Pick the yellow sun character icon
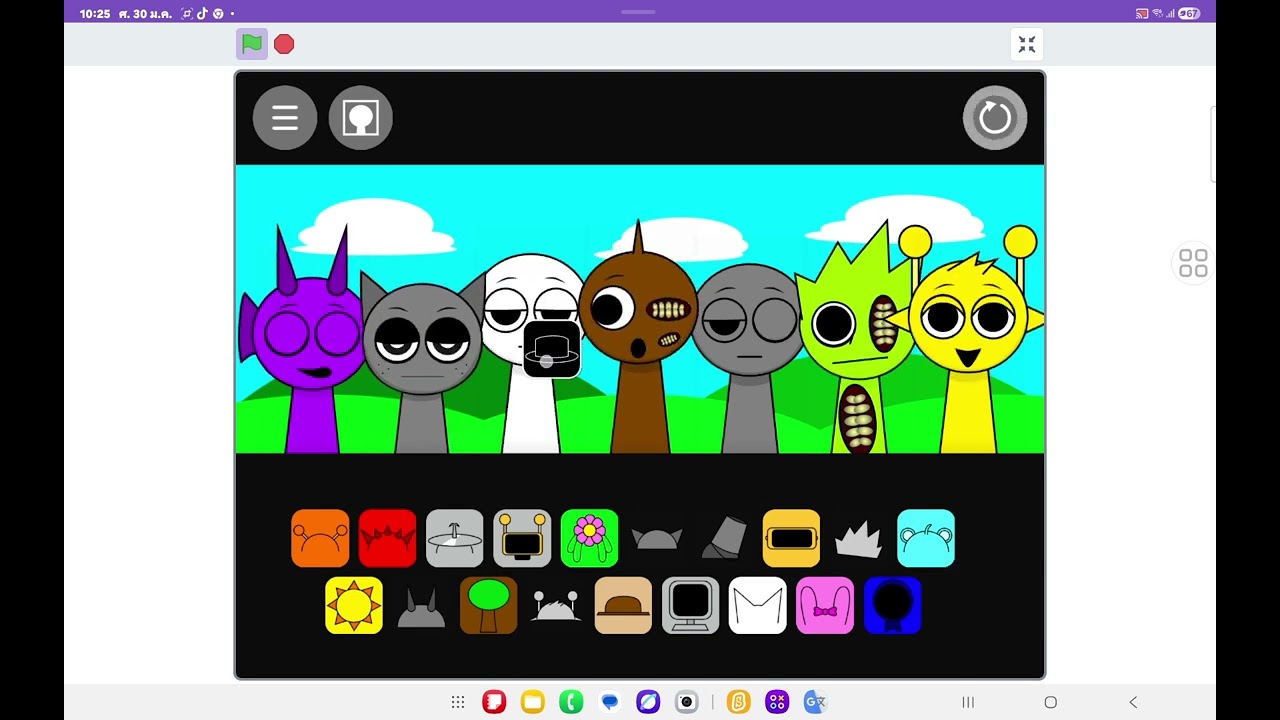Image resolution: width=1280 pixels, height=720 pixels. [354, 605]
